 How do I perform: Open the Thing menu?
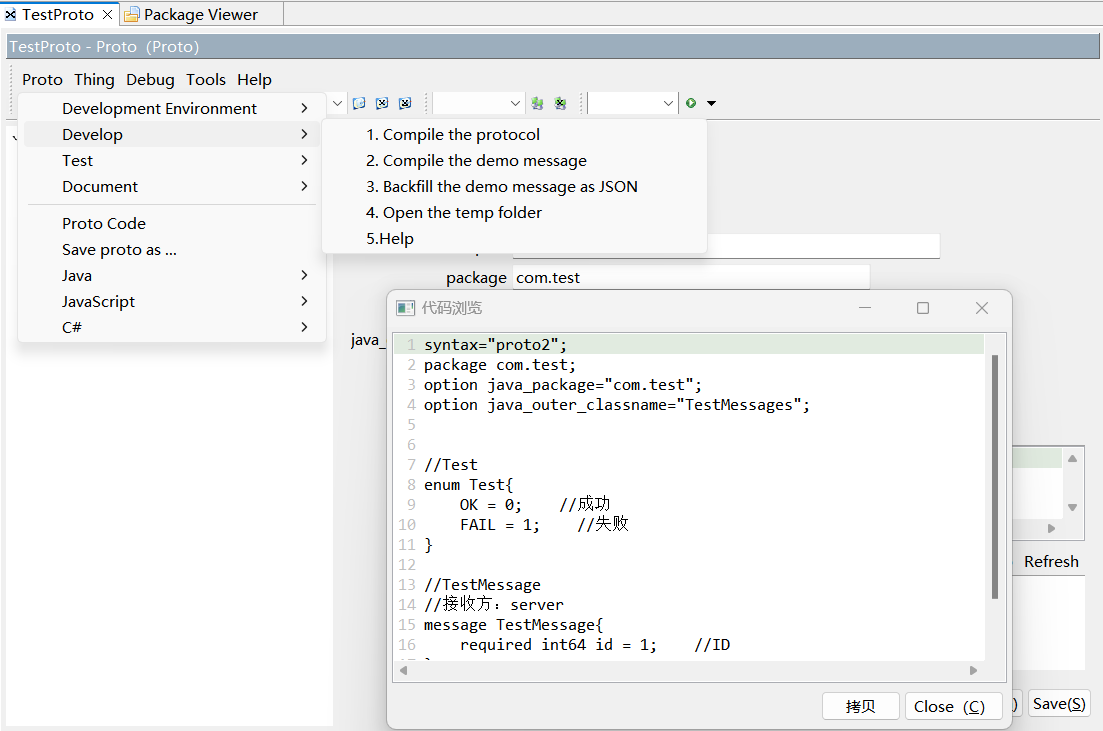[94, 80]
